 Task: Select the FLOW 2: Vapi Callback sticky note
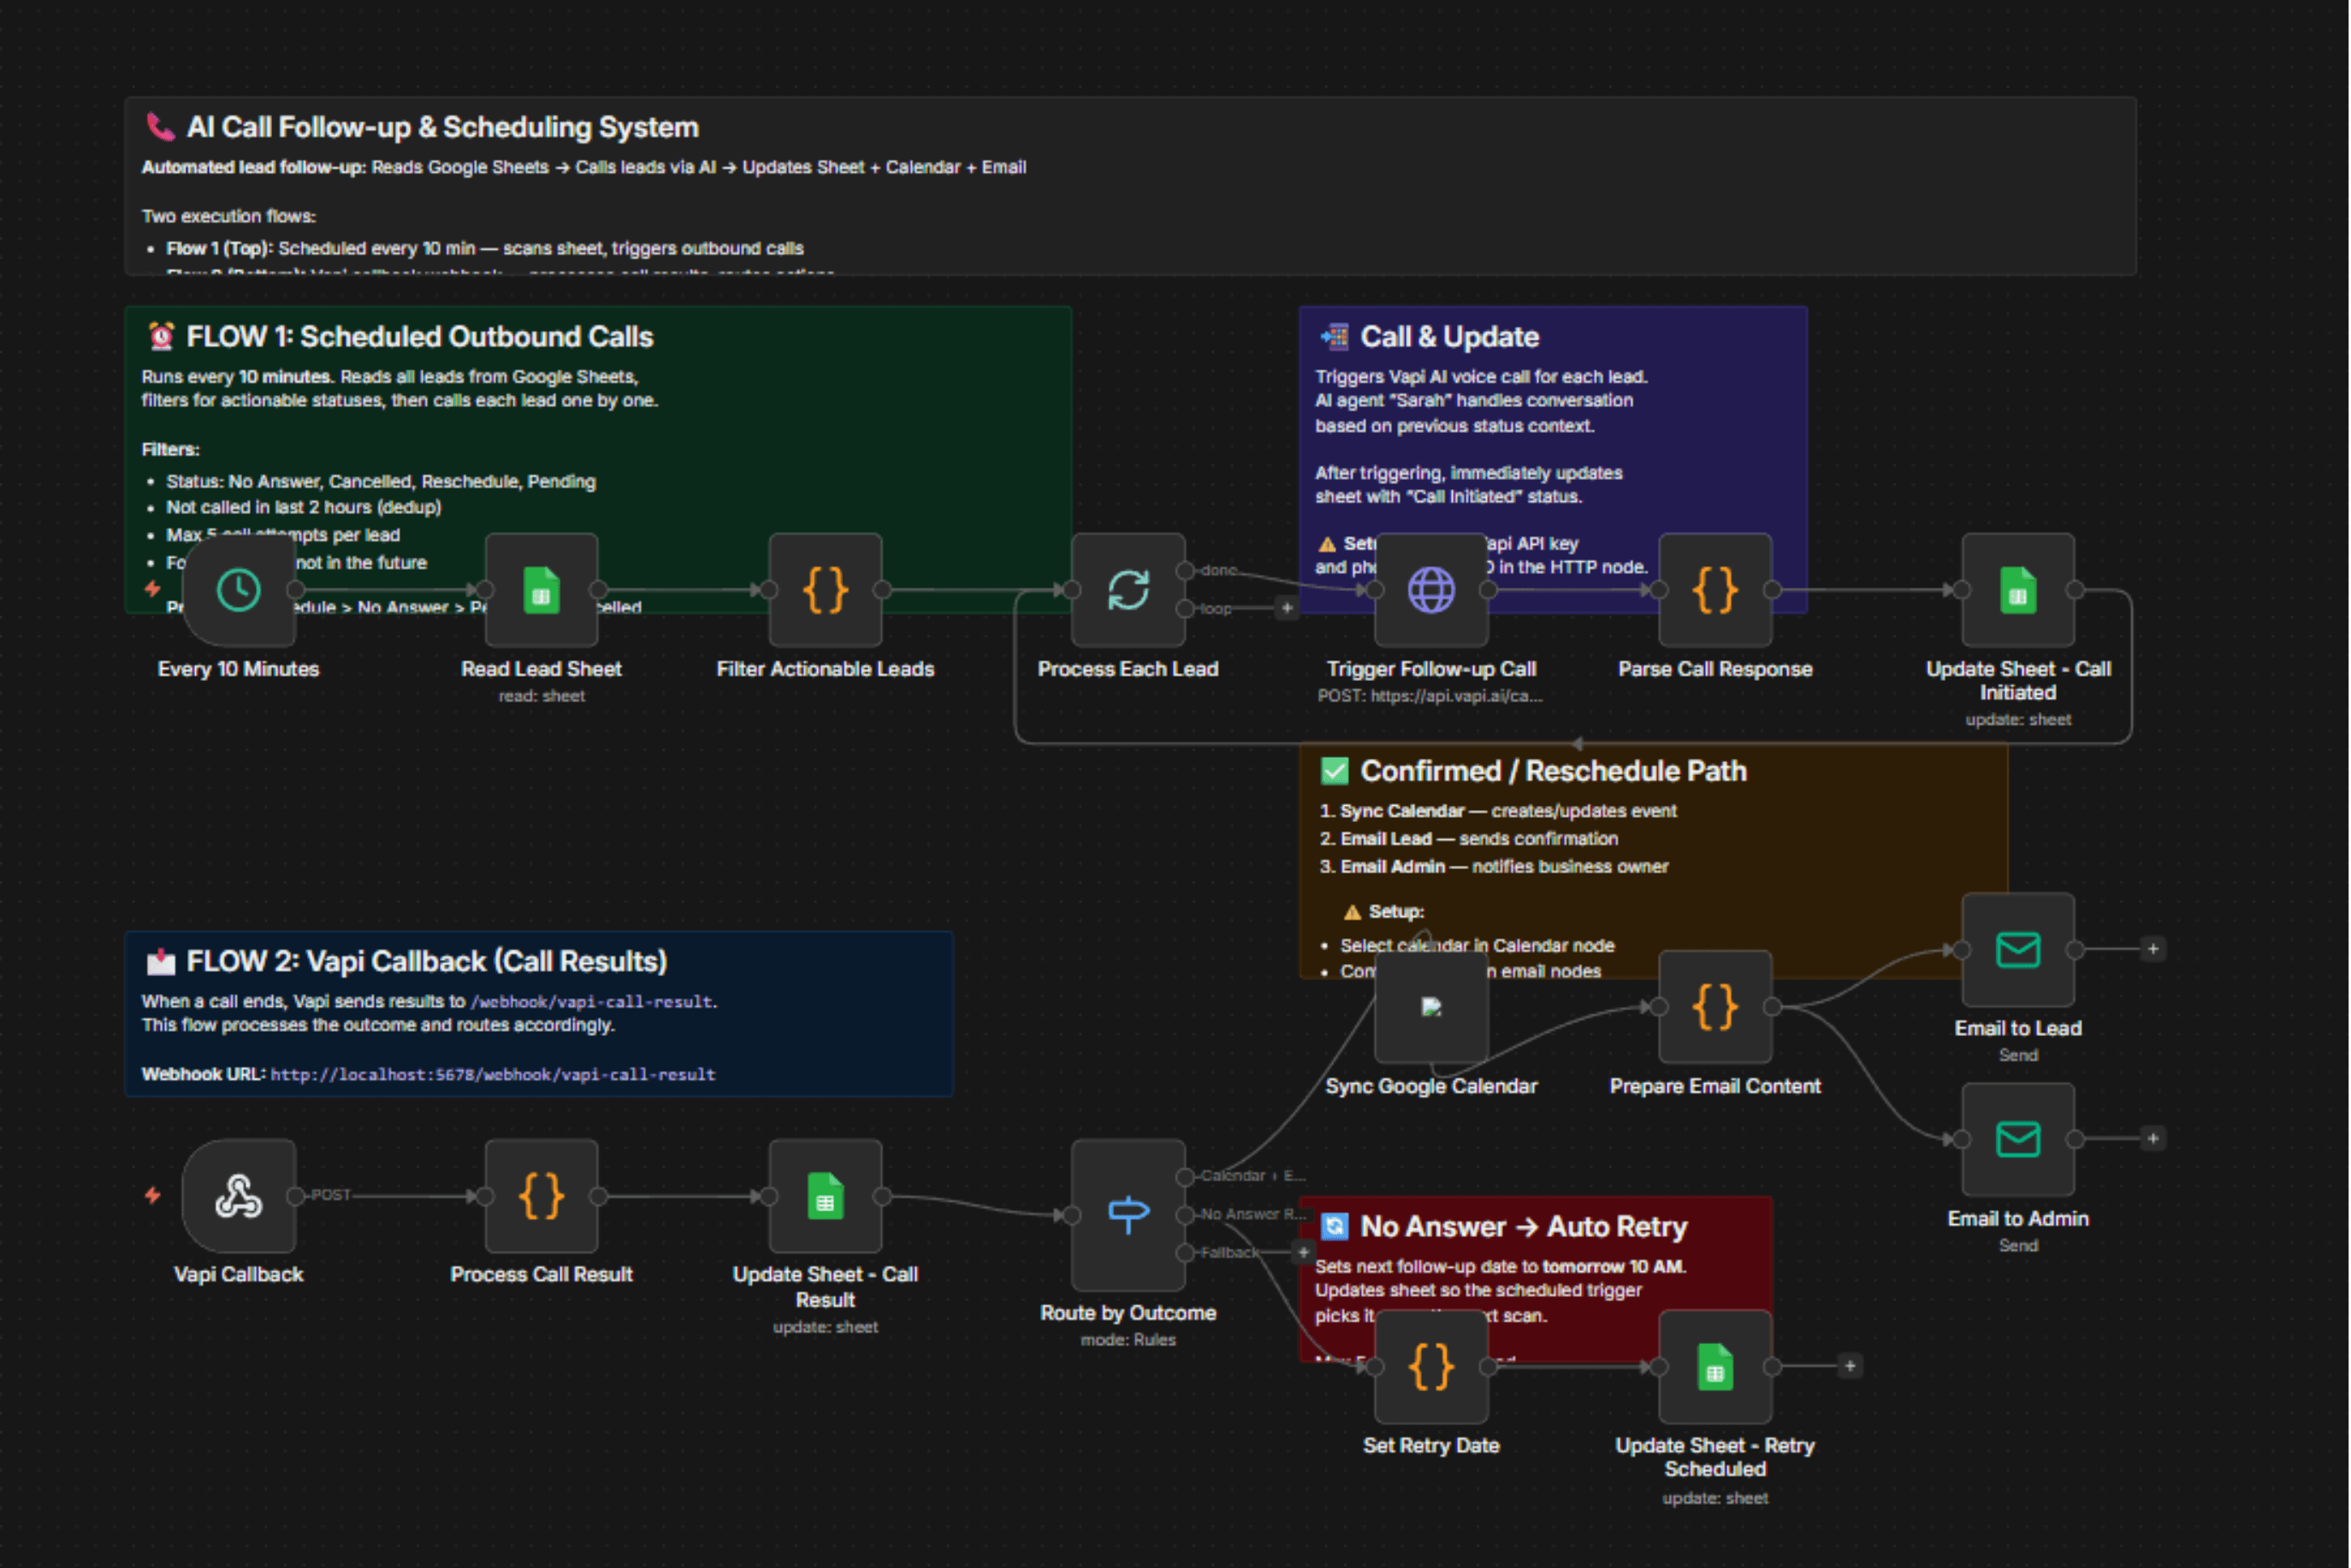(538, 1014)
